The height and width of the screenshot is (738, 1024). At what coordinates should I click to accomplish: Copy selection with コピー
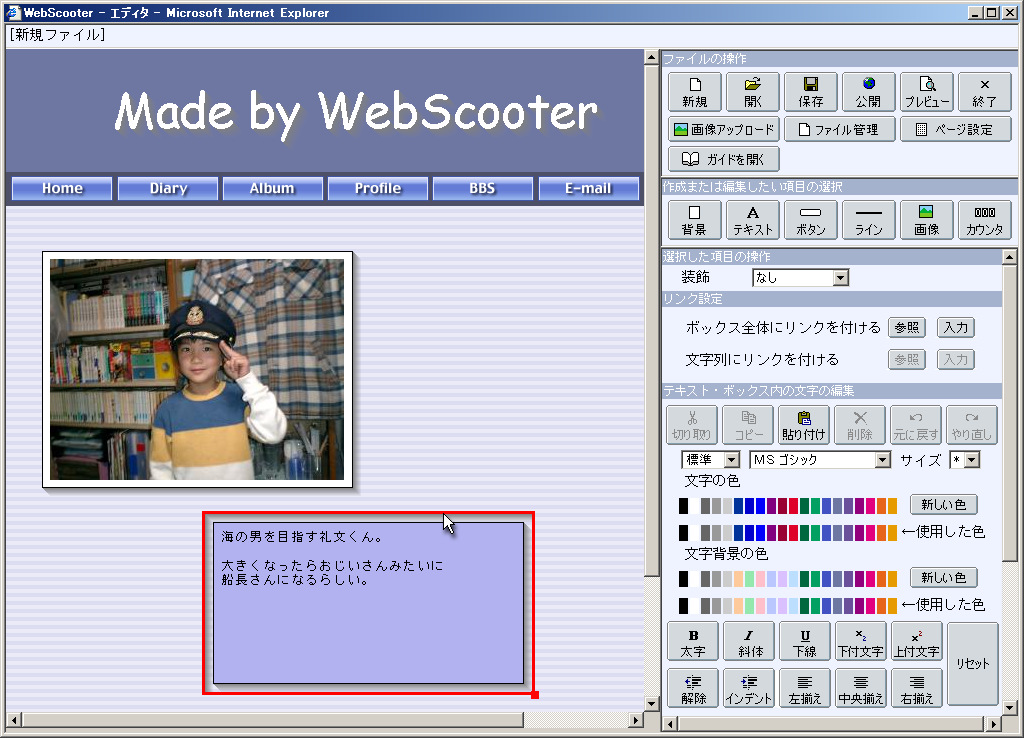[748, 425]
